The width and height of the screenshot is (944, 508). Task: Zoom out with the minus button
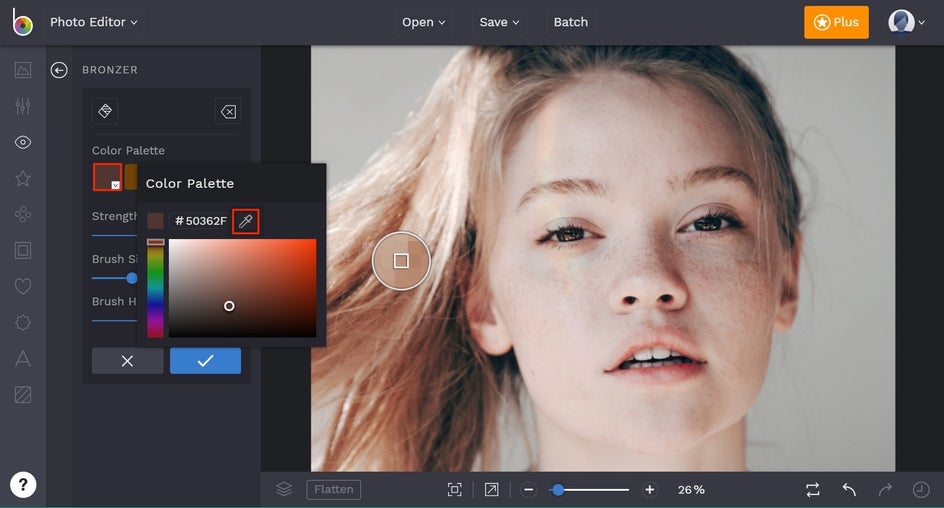tap(529, 490)
